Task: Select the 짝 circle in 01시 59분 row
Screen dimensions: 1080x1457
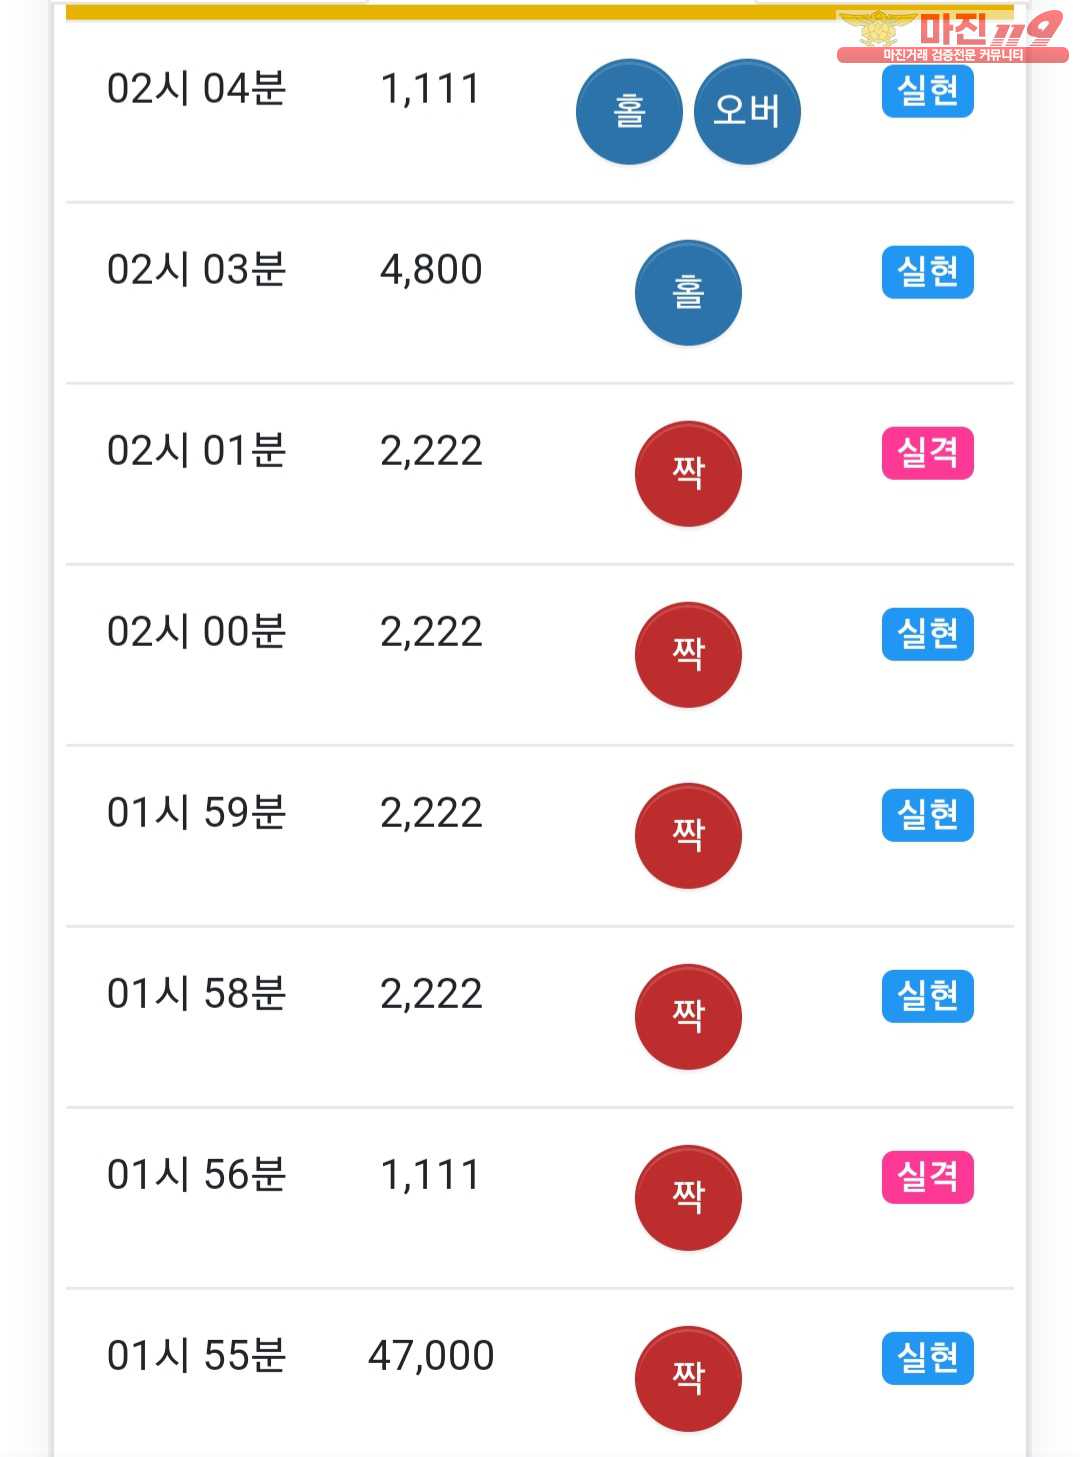Action: [688, 835]
